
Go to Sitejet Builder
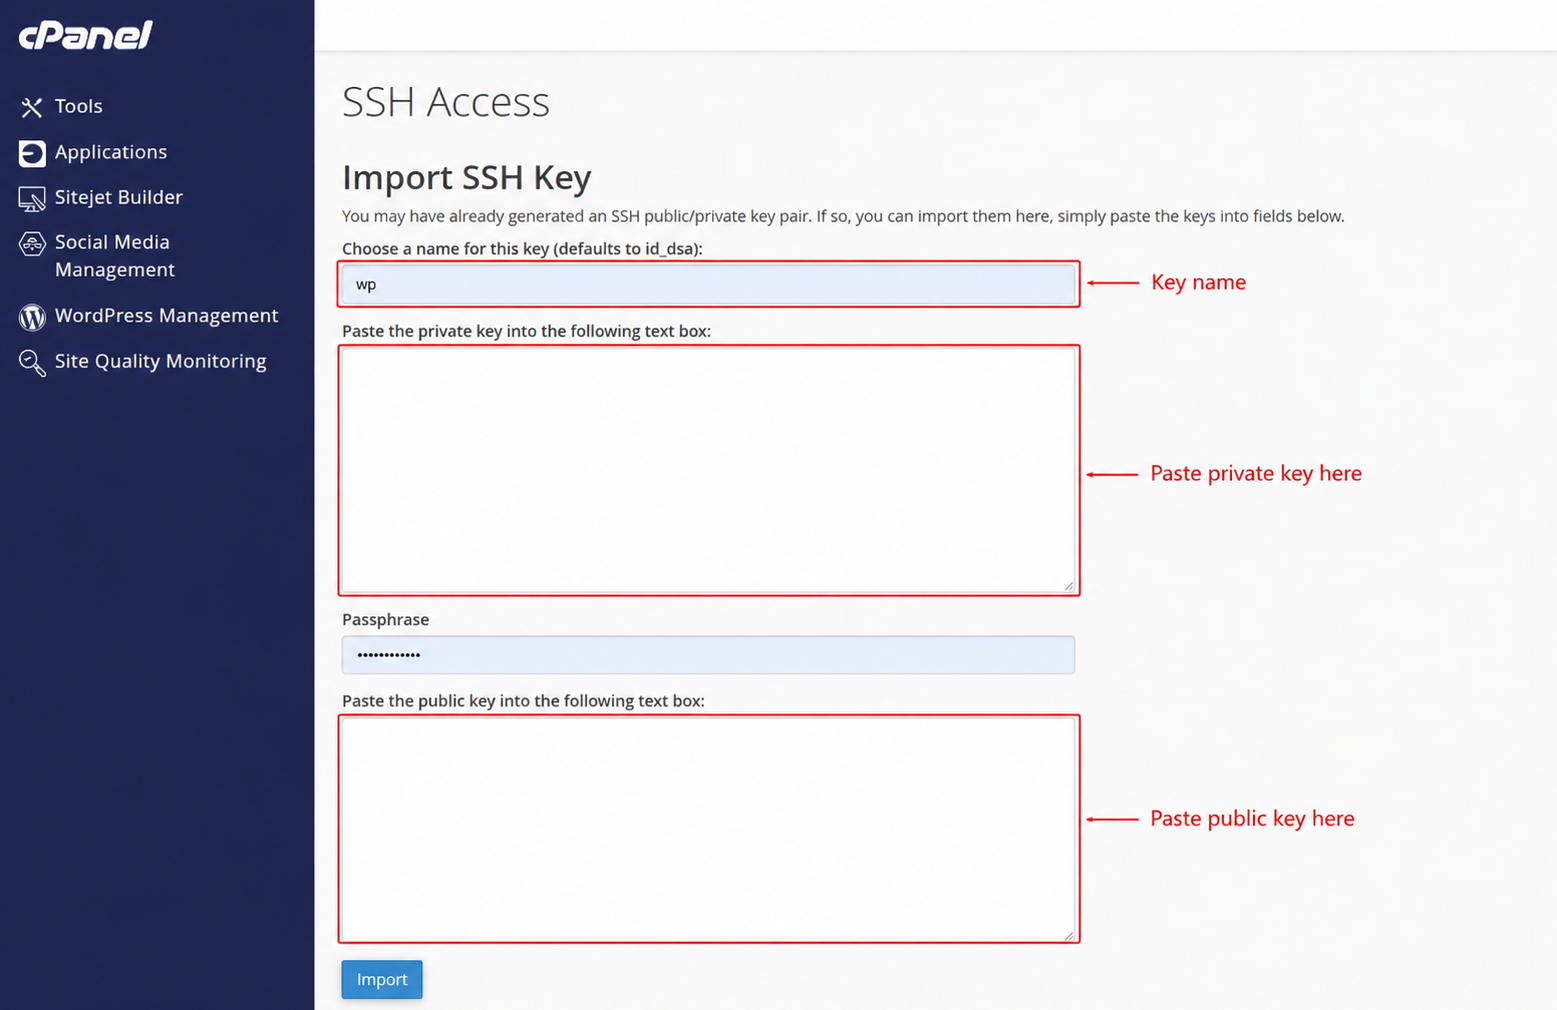tap(119, 197)
